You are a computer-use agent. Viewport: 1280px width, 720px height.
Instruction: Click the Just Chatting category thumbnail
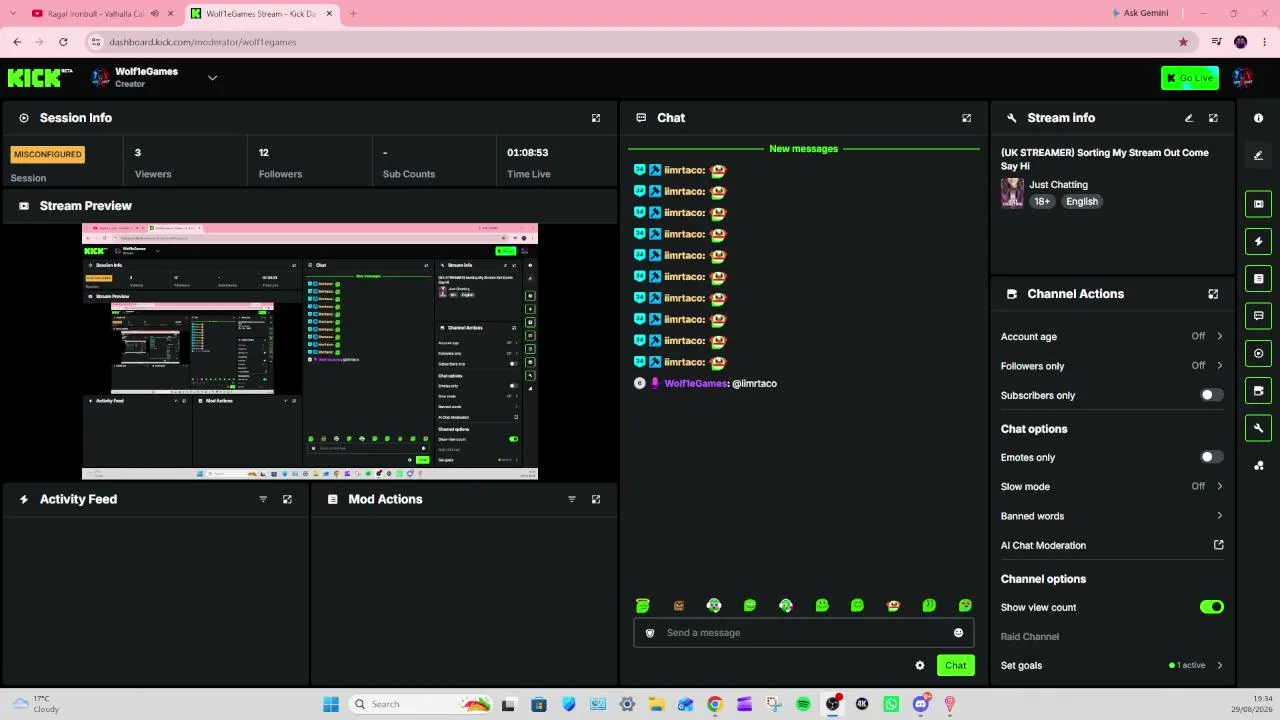pyautogui.click(x=1012, y=193)
